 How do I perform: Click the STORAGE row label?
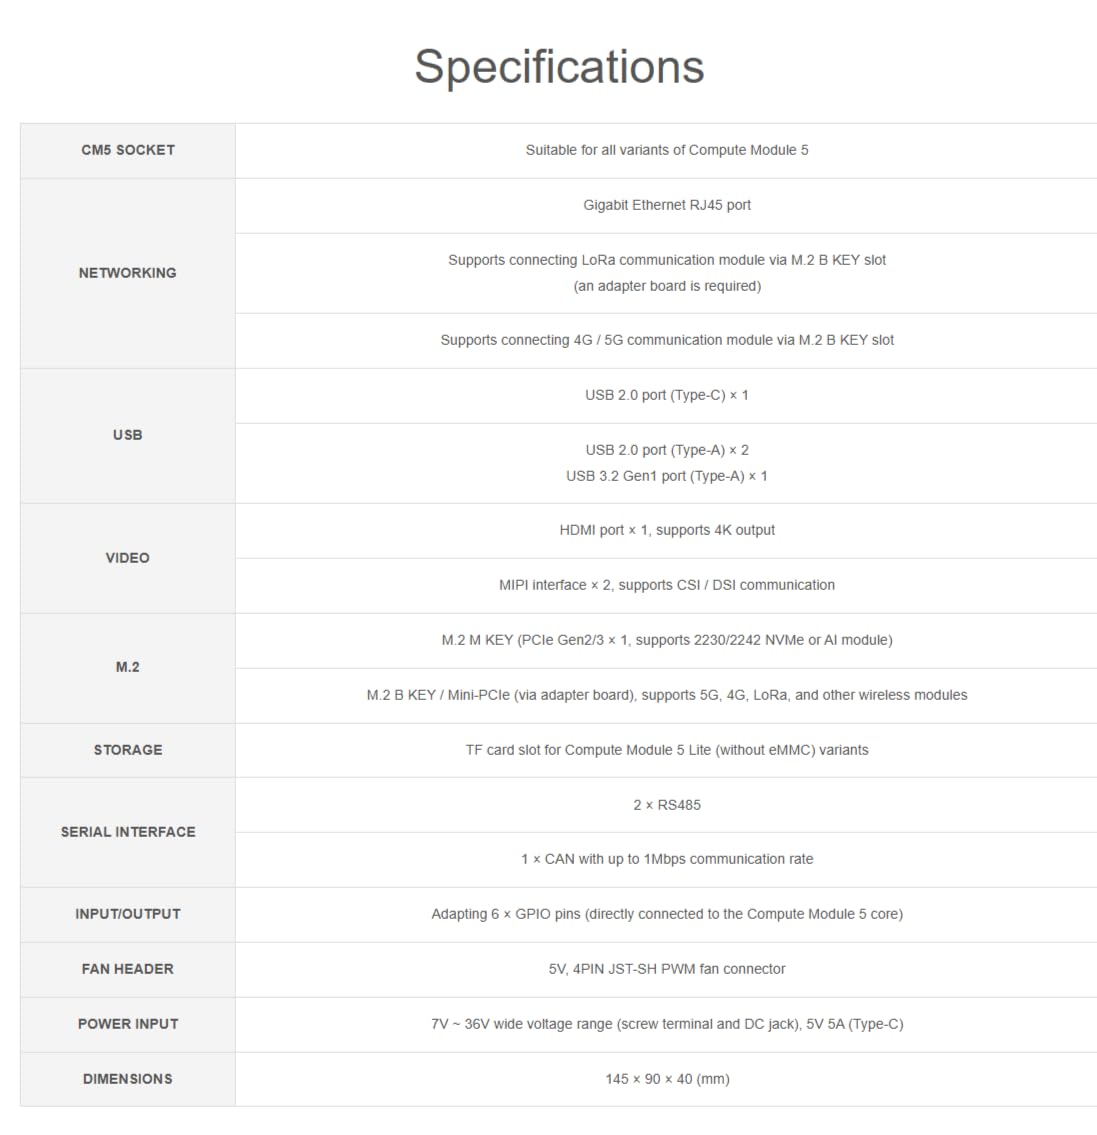[x=128, y=750]
